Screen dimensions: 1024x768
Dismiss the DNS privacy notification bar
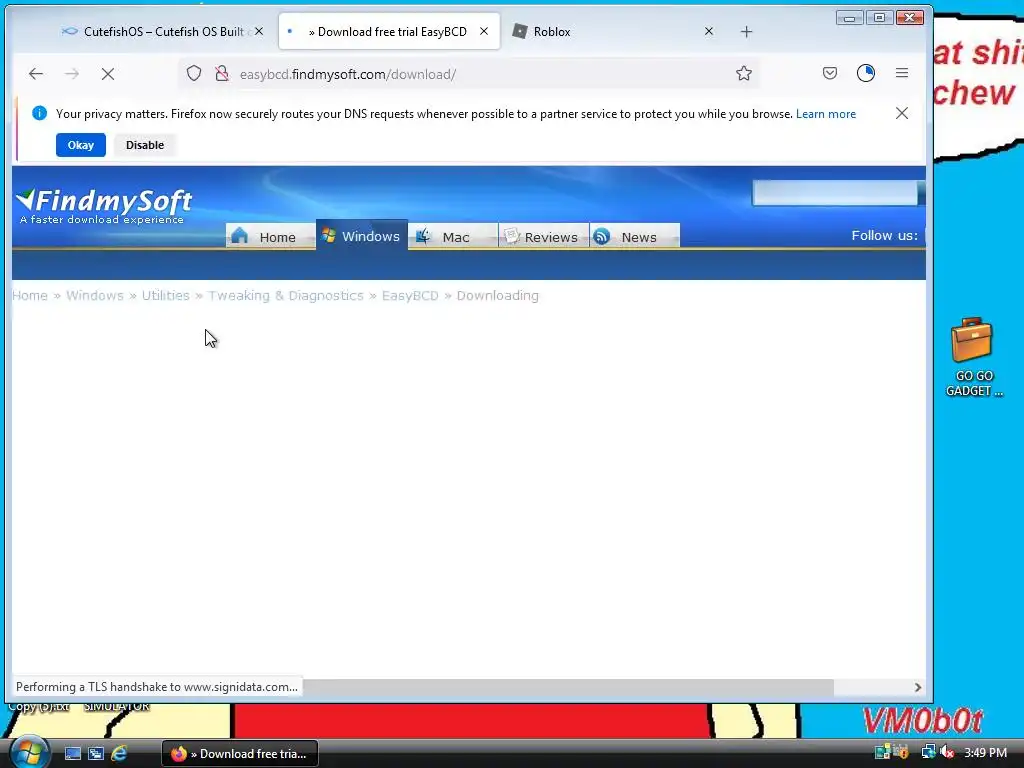902,113
